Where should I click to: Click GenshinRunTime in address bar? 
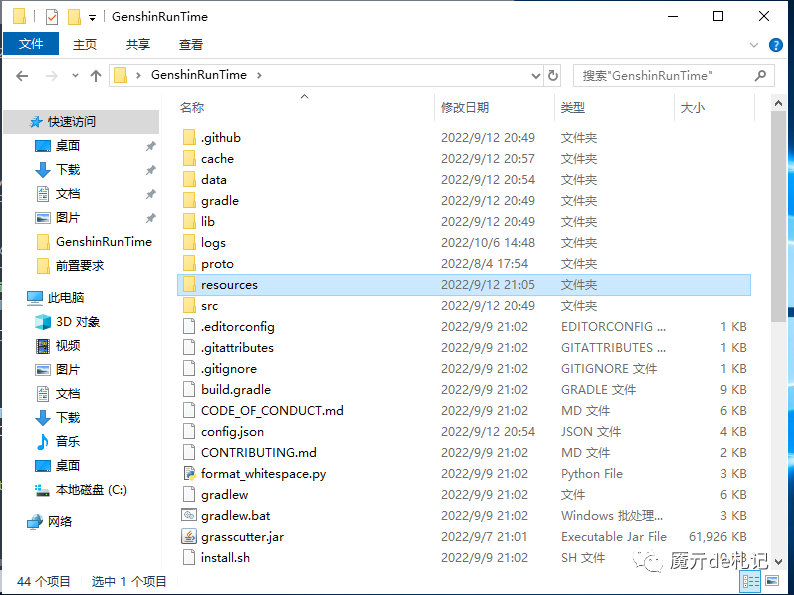tap(198, 75)
